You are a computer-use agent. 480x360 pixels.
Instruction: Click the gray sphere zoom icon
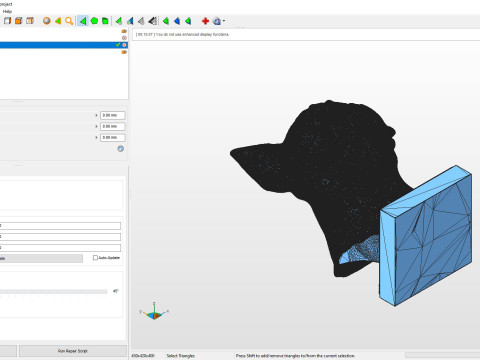pyautogui.click(x=47, y=21)
